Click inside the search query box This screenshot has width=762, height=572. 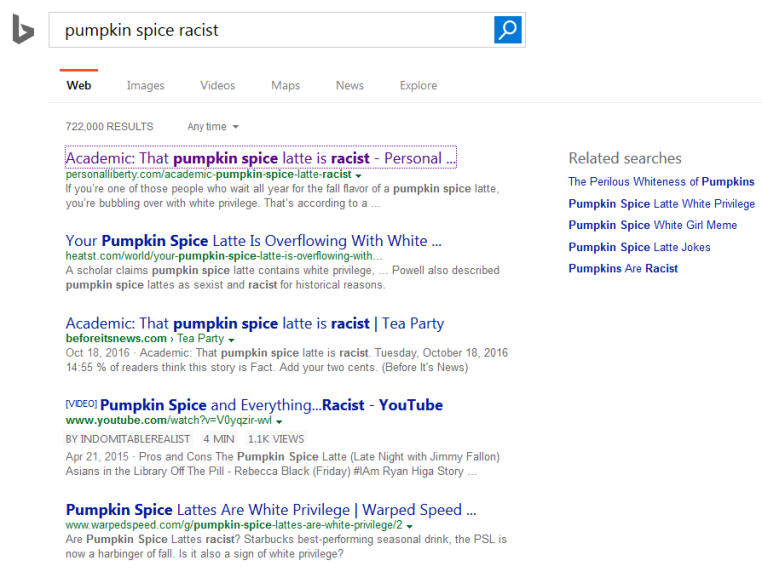pyautogui.click(x=270, y=30)
